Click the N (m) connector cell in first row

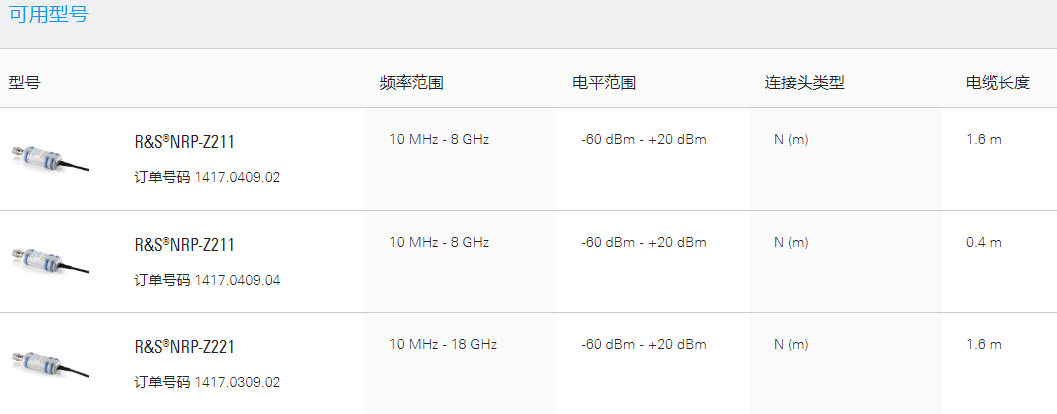(791, 140)
